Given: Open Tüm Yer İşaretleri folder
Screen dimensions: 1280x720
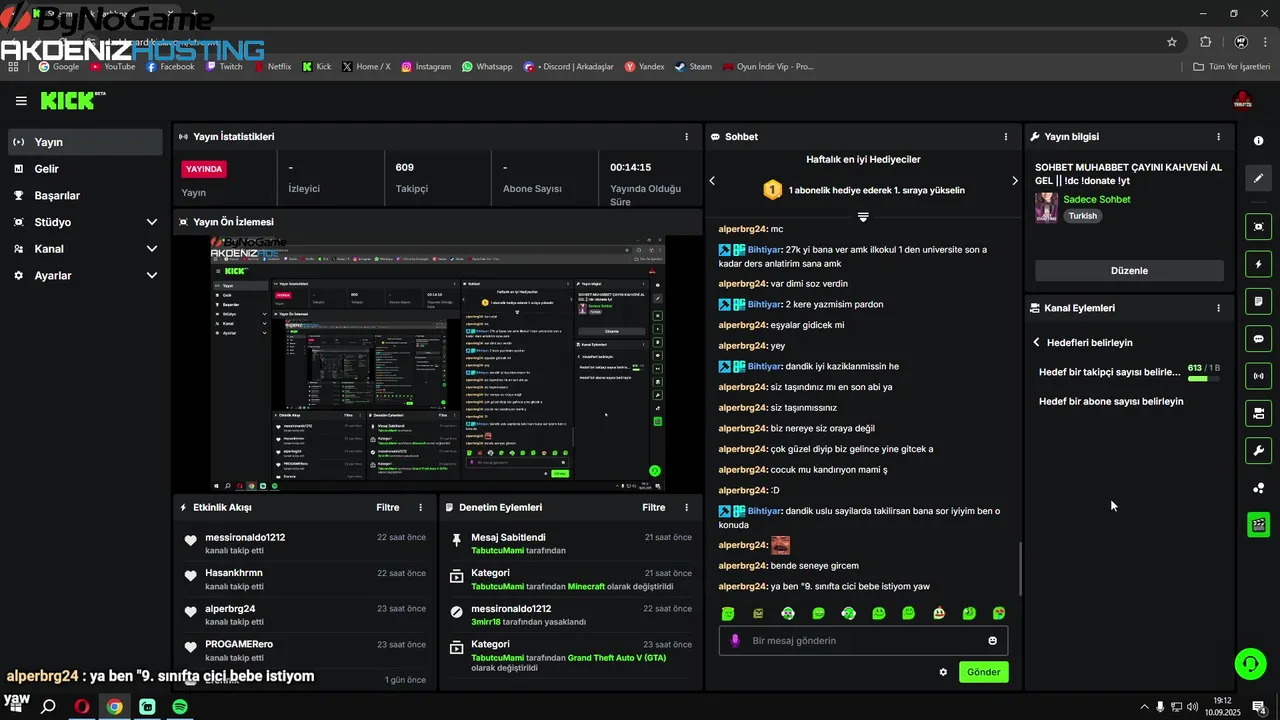Looking at the screenshot, I should tap(1232, 67).
